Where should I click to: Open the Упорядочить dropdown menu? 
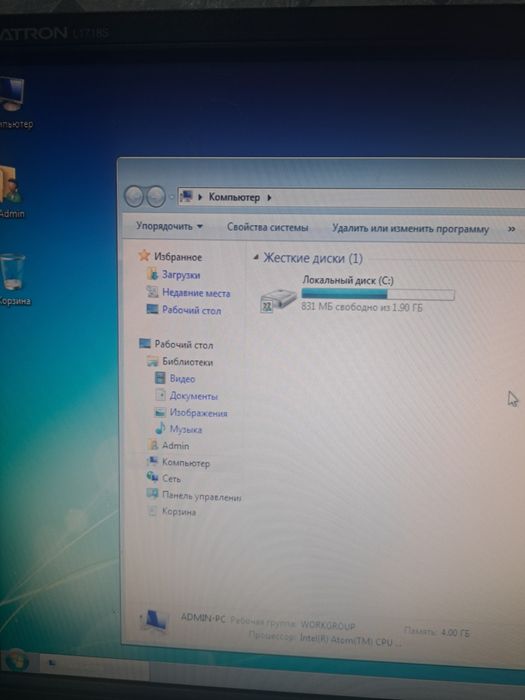click(169, 226)
